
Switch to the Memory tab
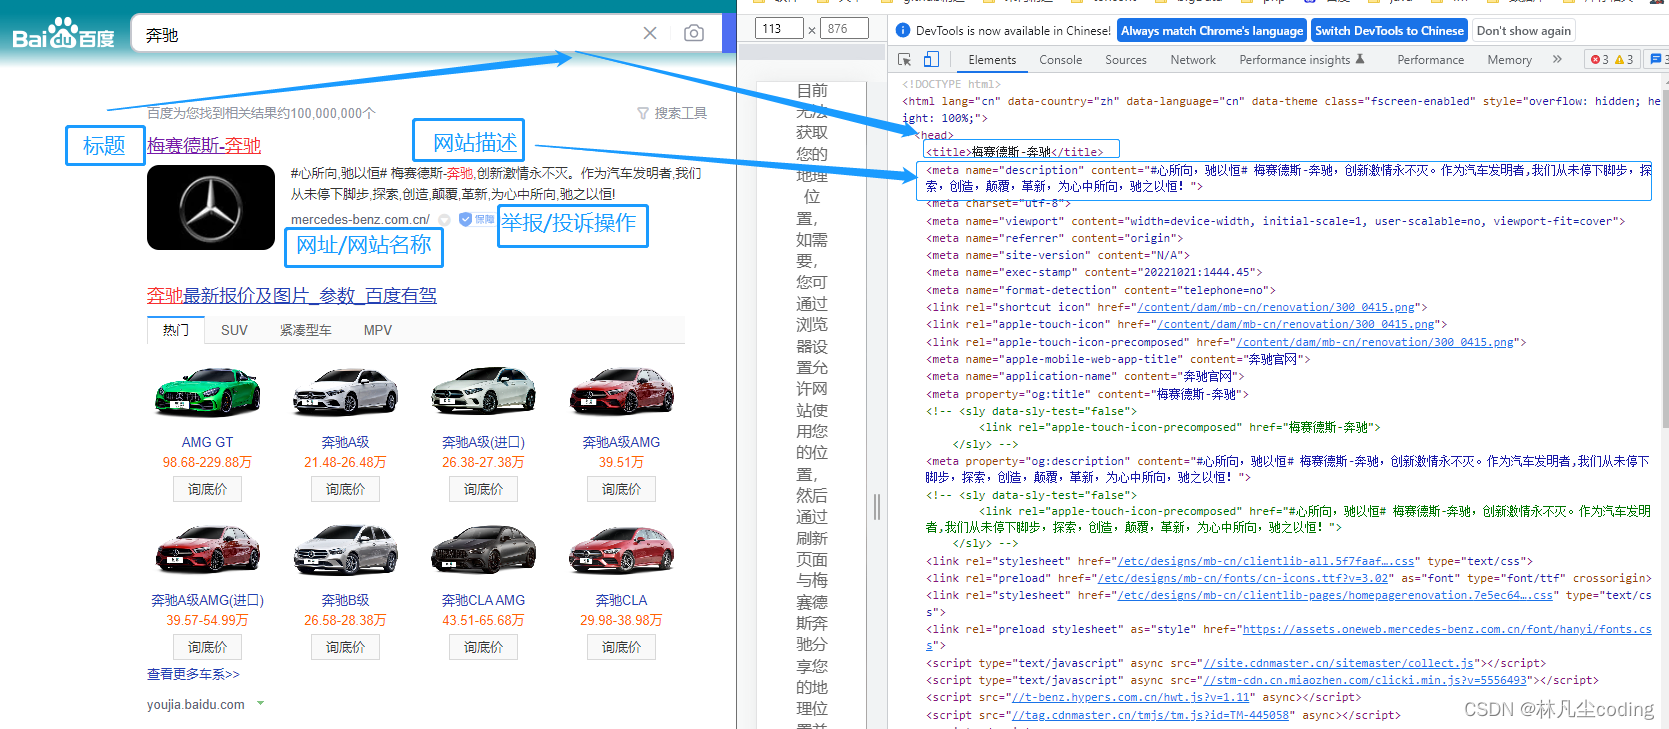[1509, 60]
